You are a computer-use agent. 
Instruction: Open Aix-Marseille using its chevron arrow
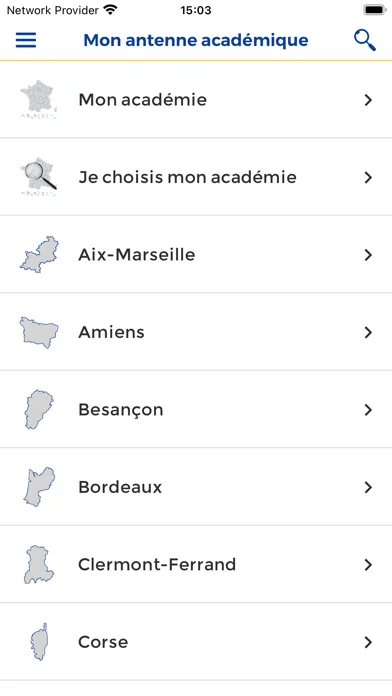click(x=368, y=255)
